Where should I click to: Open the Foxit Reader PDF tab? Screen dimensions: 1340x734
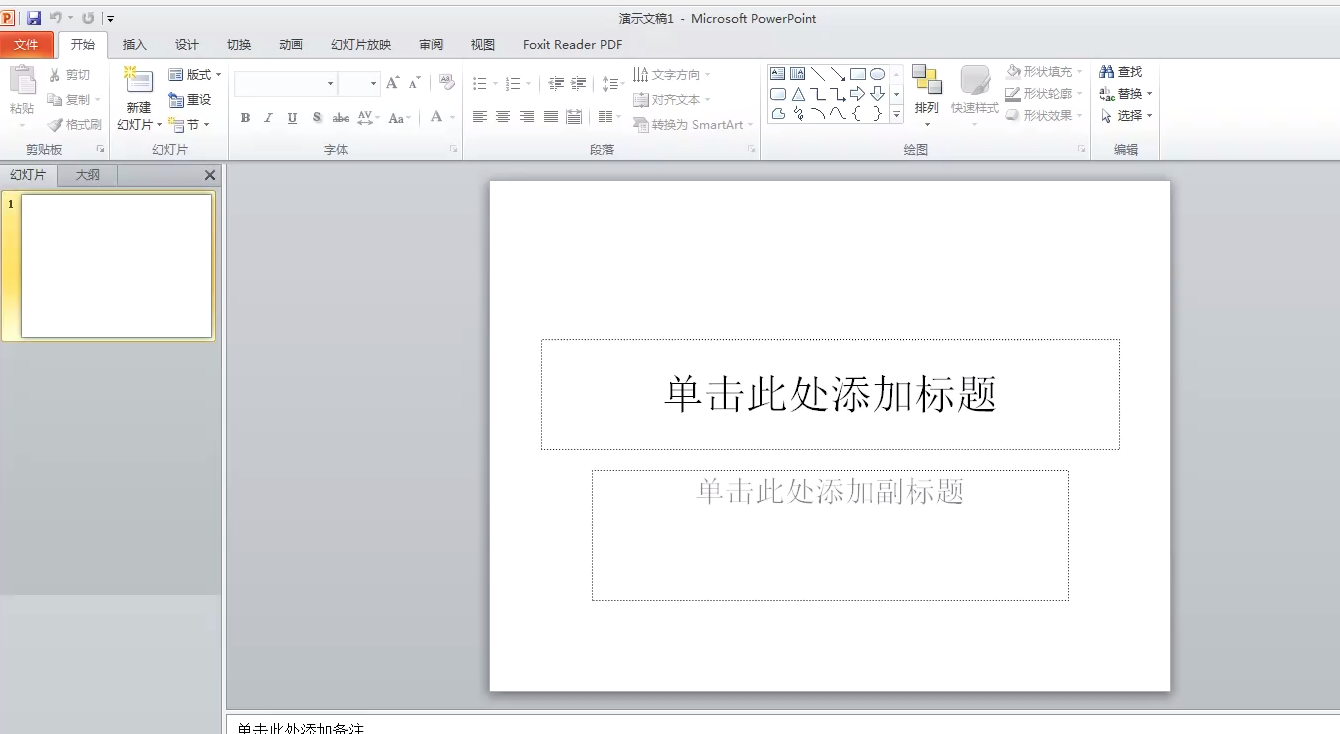[572, 45]
